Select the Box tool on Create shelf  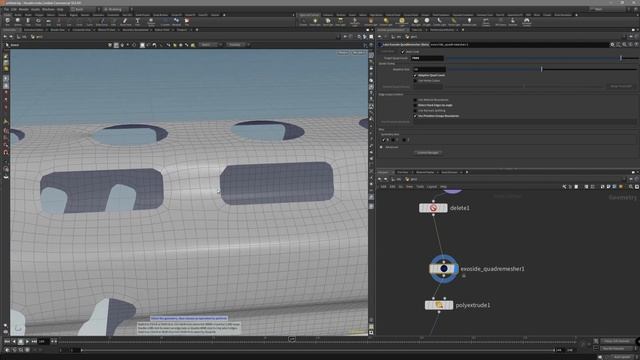(7, 21)
